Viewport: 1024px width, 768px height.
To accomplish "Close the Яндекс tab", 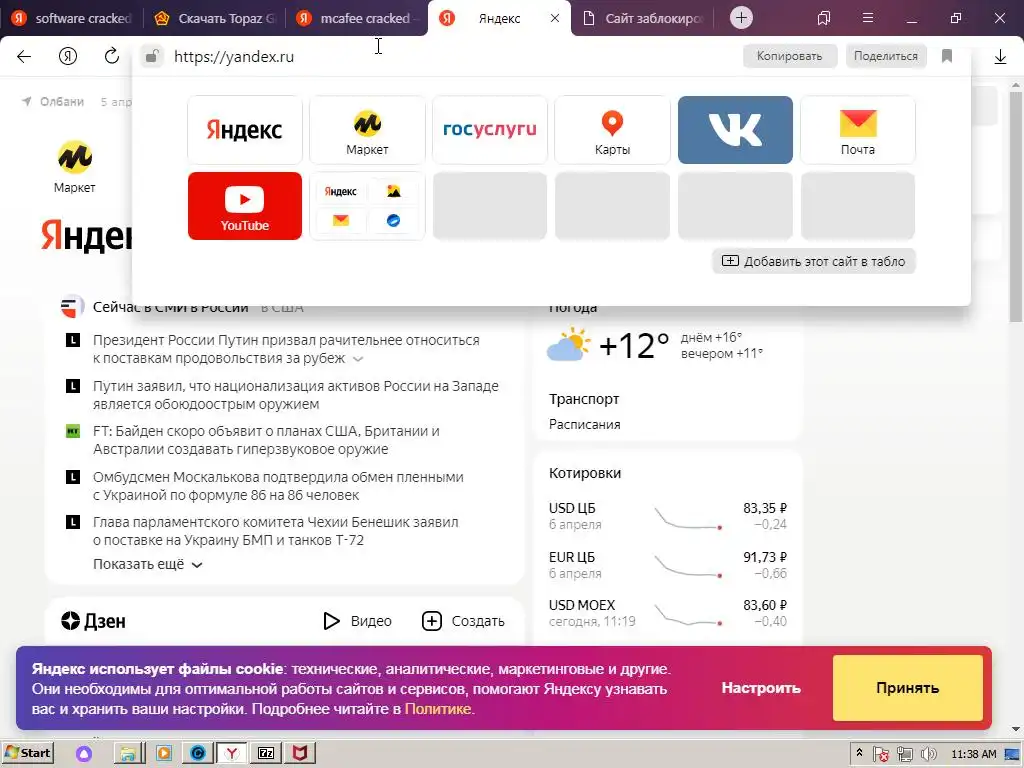I will (555, 18).
